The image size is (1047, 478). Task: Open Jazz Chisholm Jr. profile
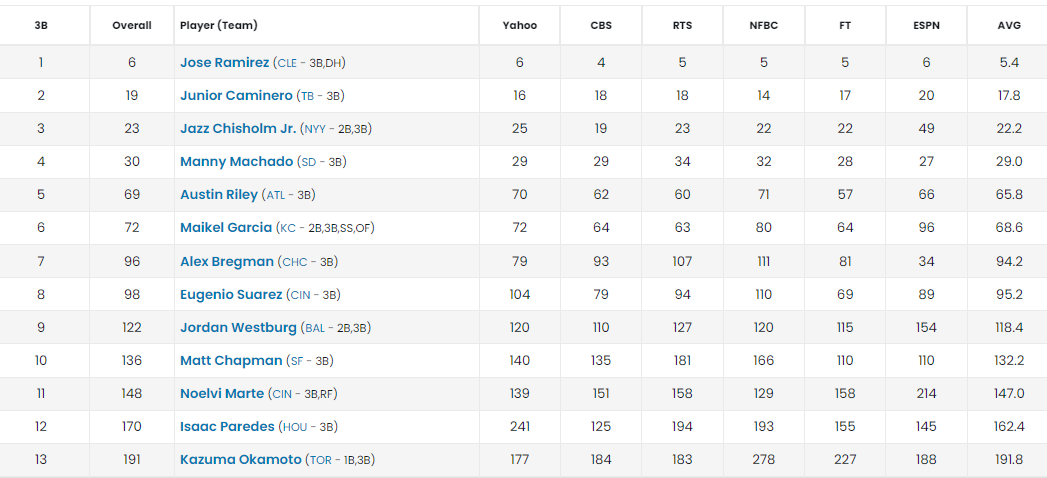pyautogui.click(x=238, y=129)
